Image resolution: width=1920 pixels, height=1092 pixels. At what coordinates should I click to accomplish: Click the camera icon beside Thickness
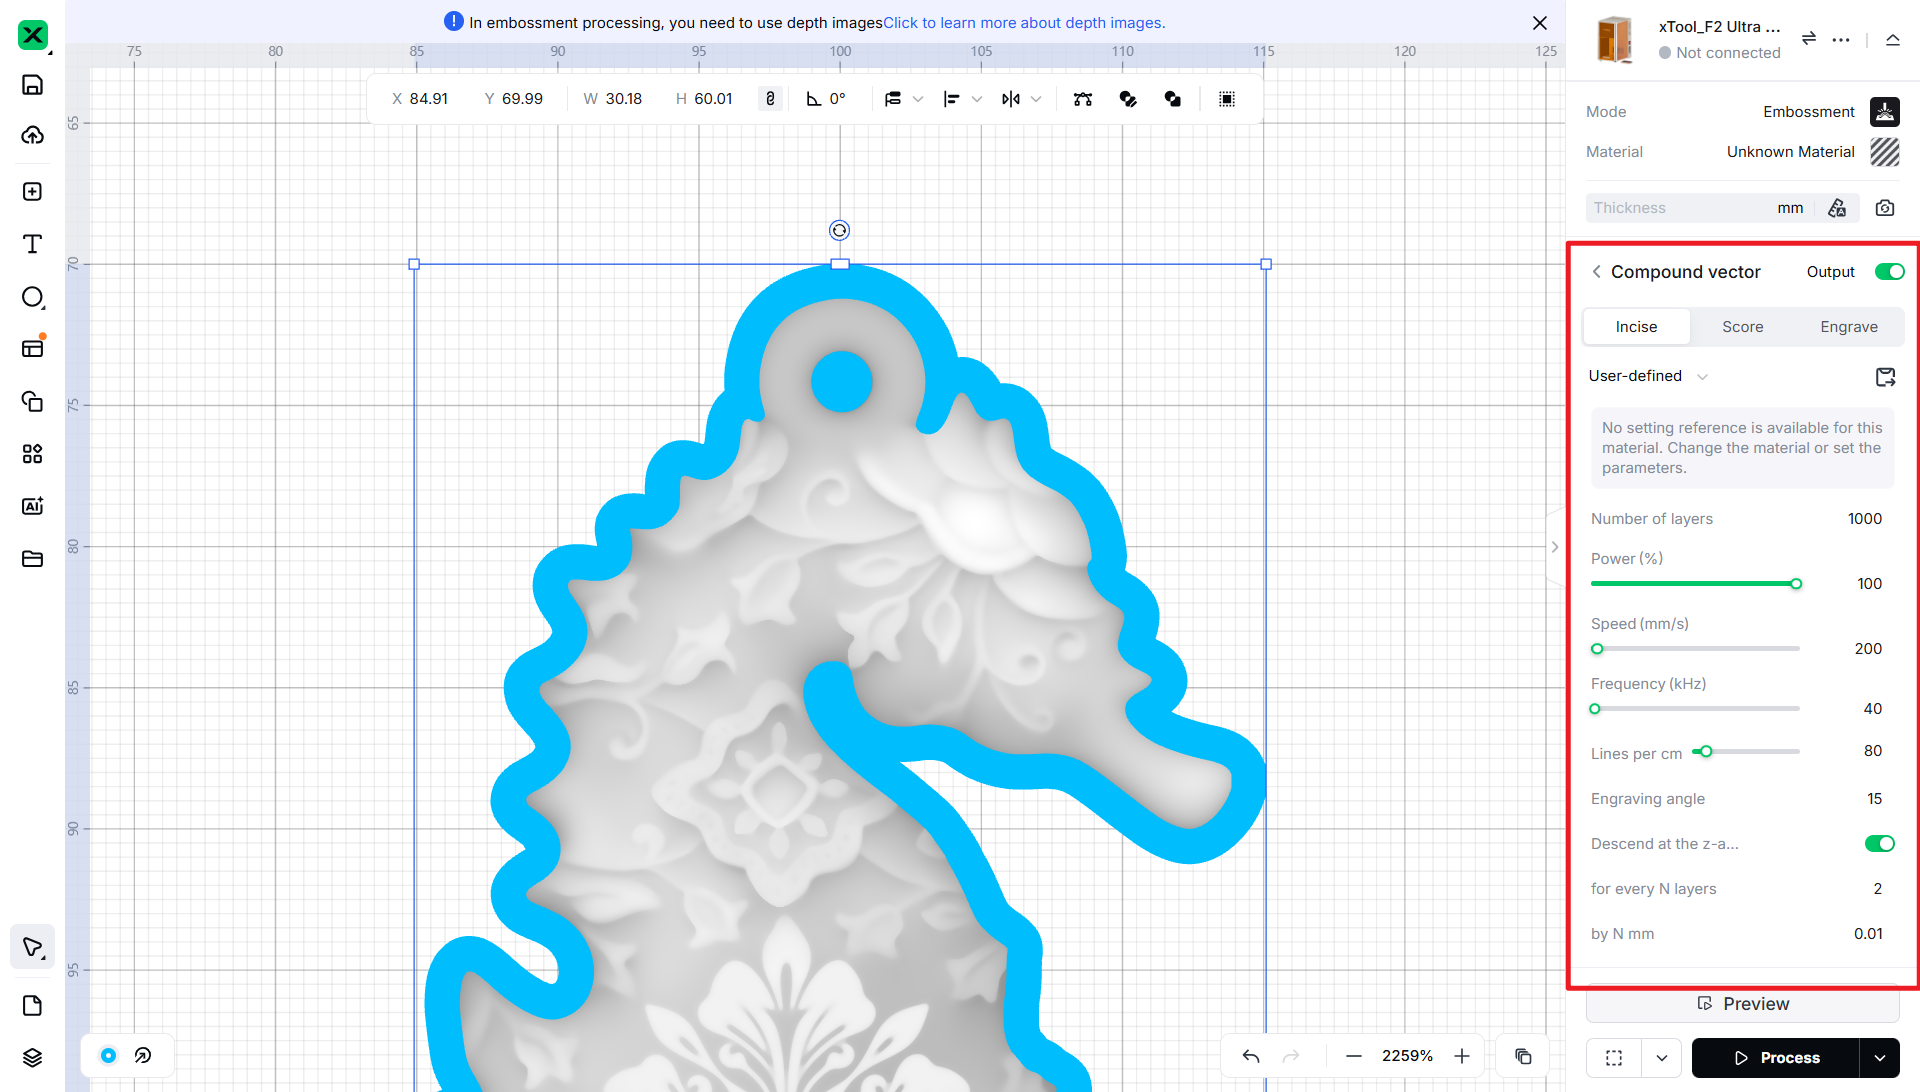1885,208
